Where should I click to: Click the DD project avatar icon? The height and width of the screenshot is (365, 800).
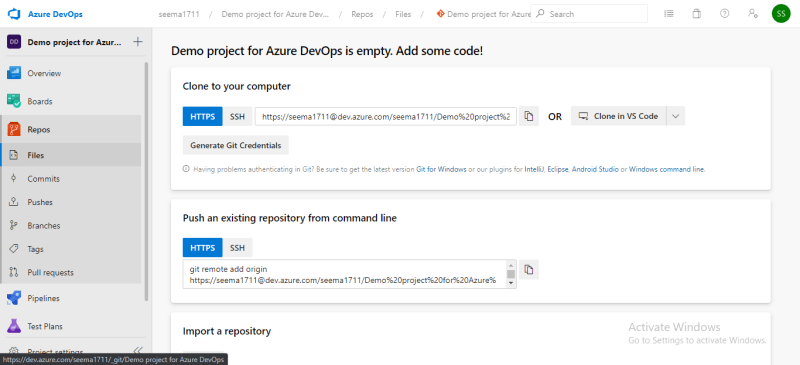coord(13,42)
